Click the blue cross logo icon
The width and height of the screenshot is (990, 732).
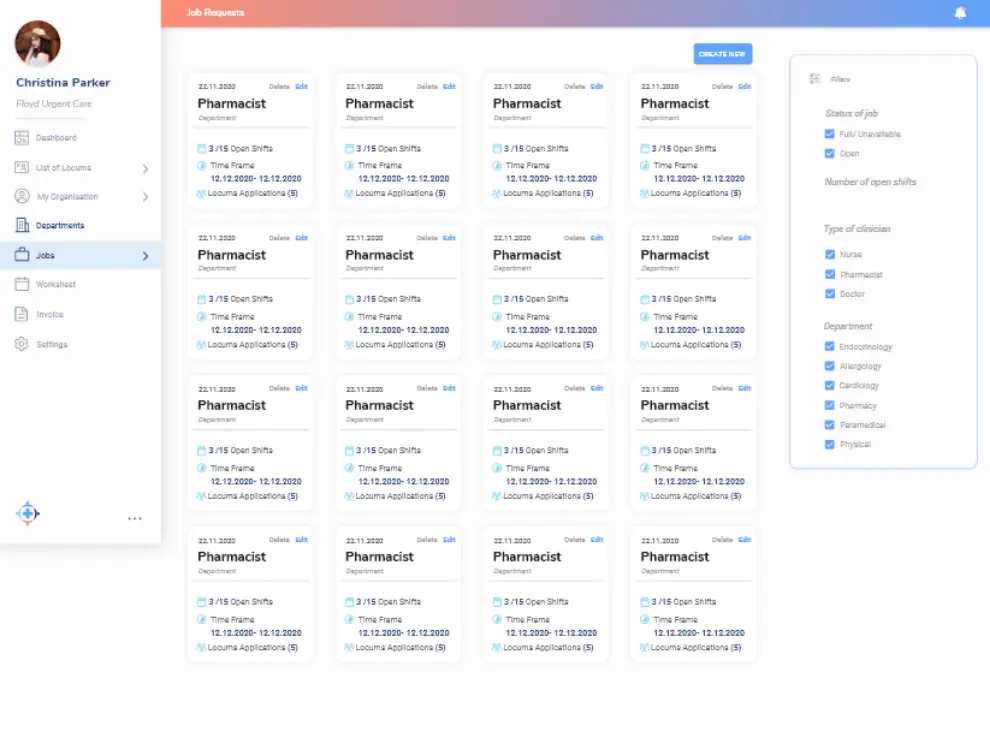coord(27,513)
